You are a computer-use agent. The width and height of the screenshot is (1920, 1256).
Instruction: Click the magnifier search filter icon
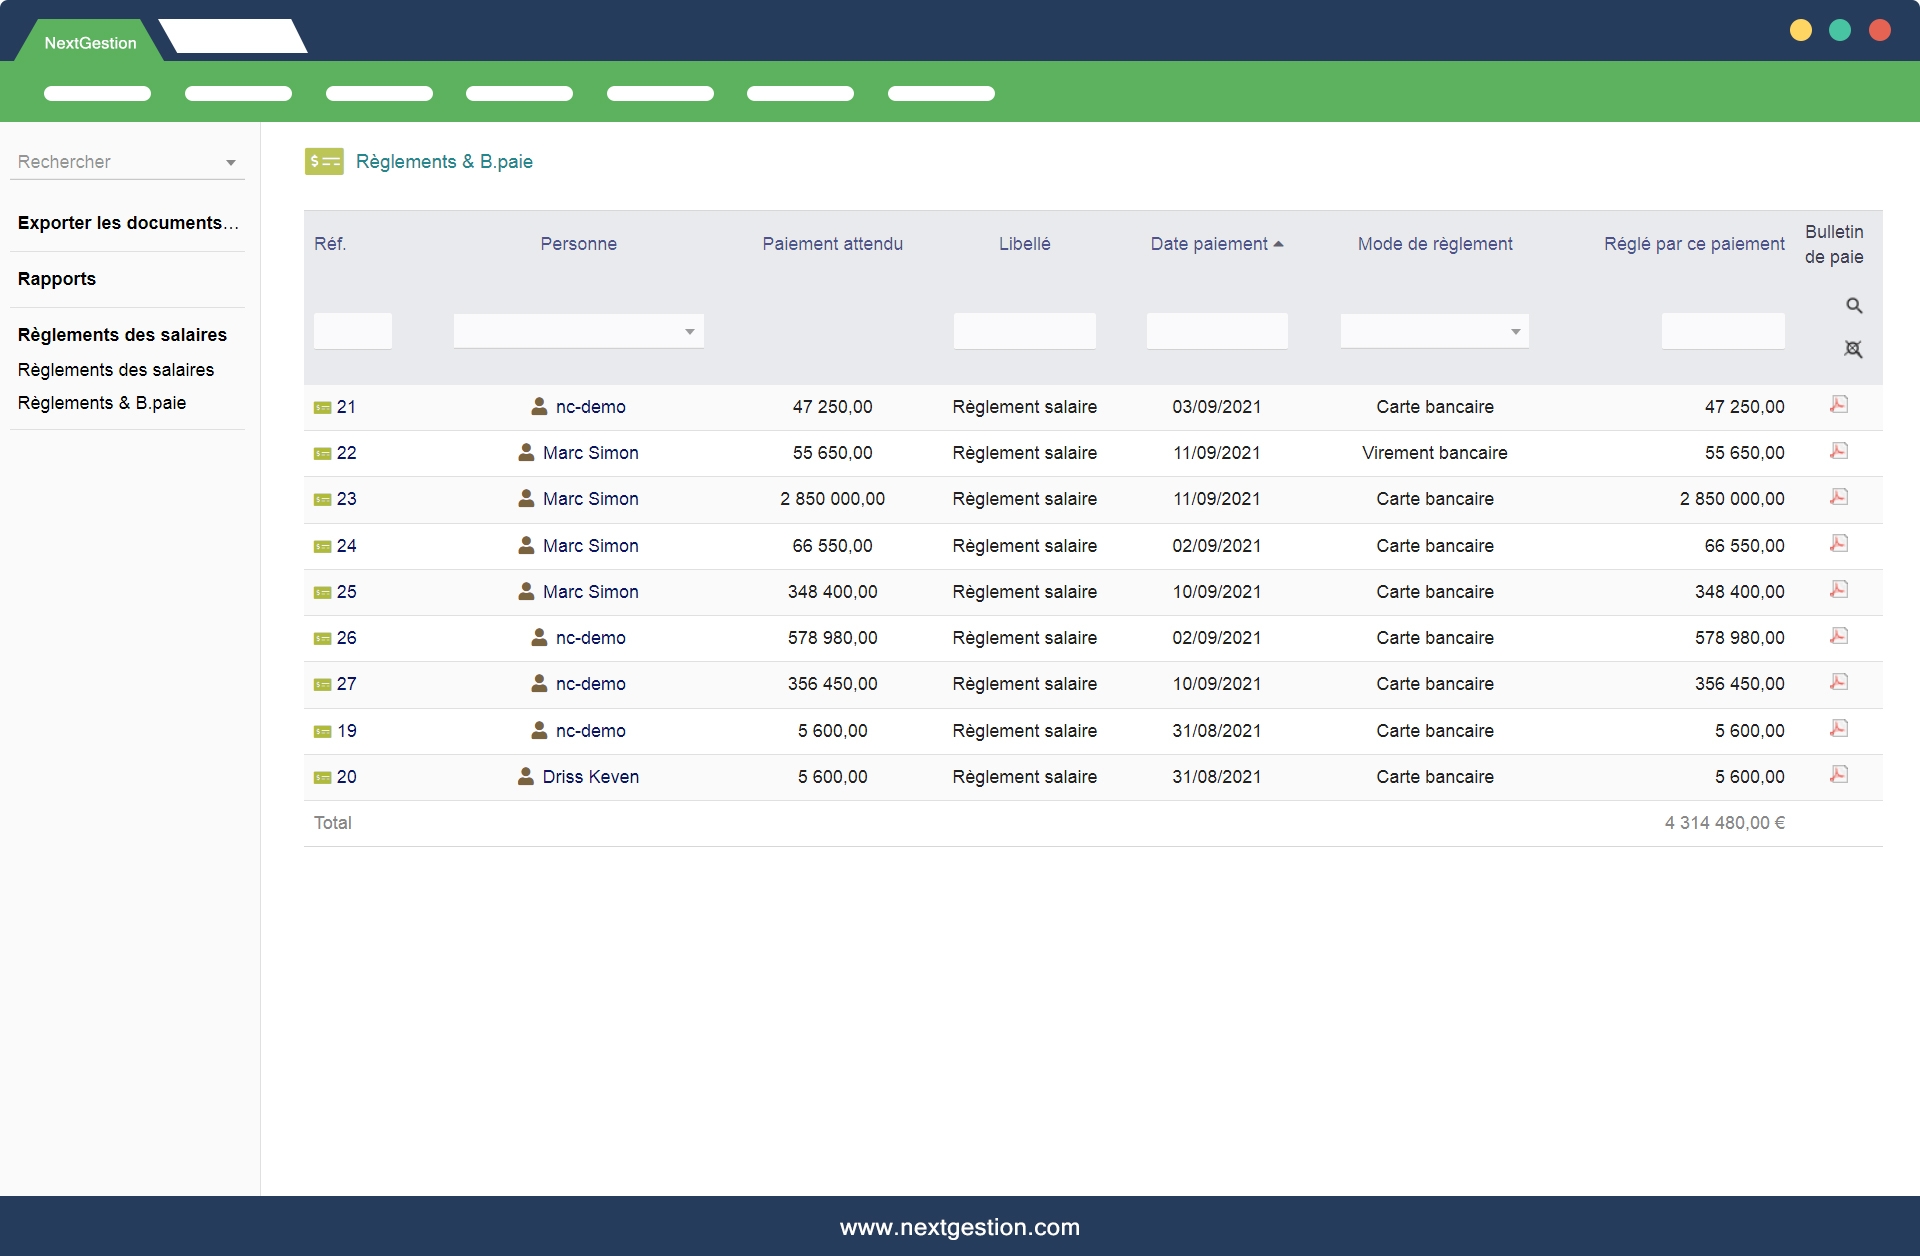click(1853, 306)
